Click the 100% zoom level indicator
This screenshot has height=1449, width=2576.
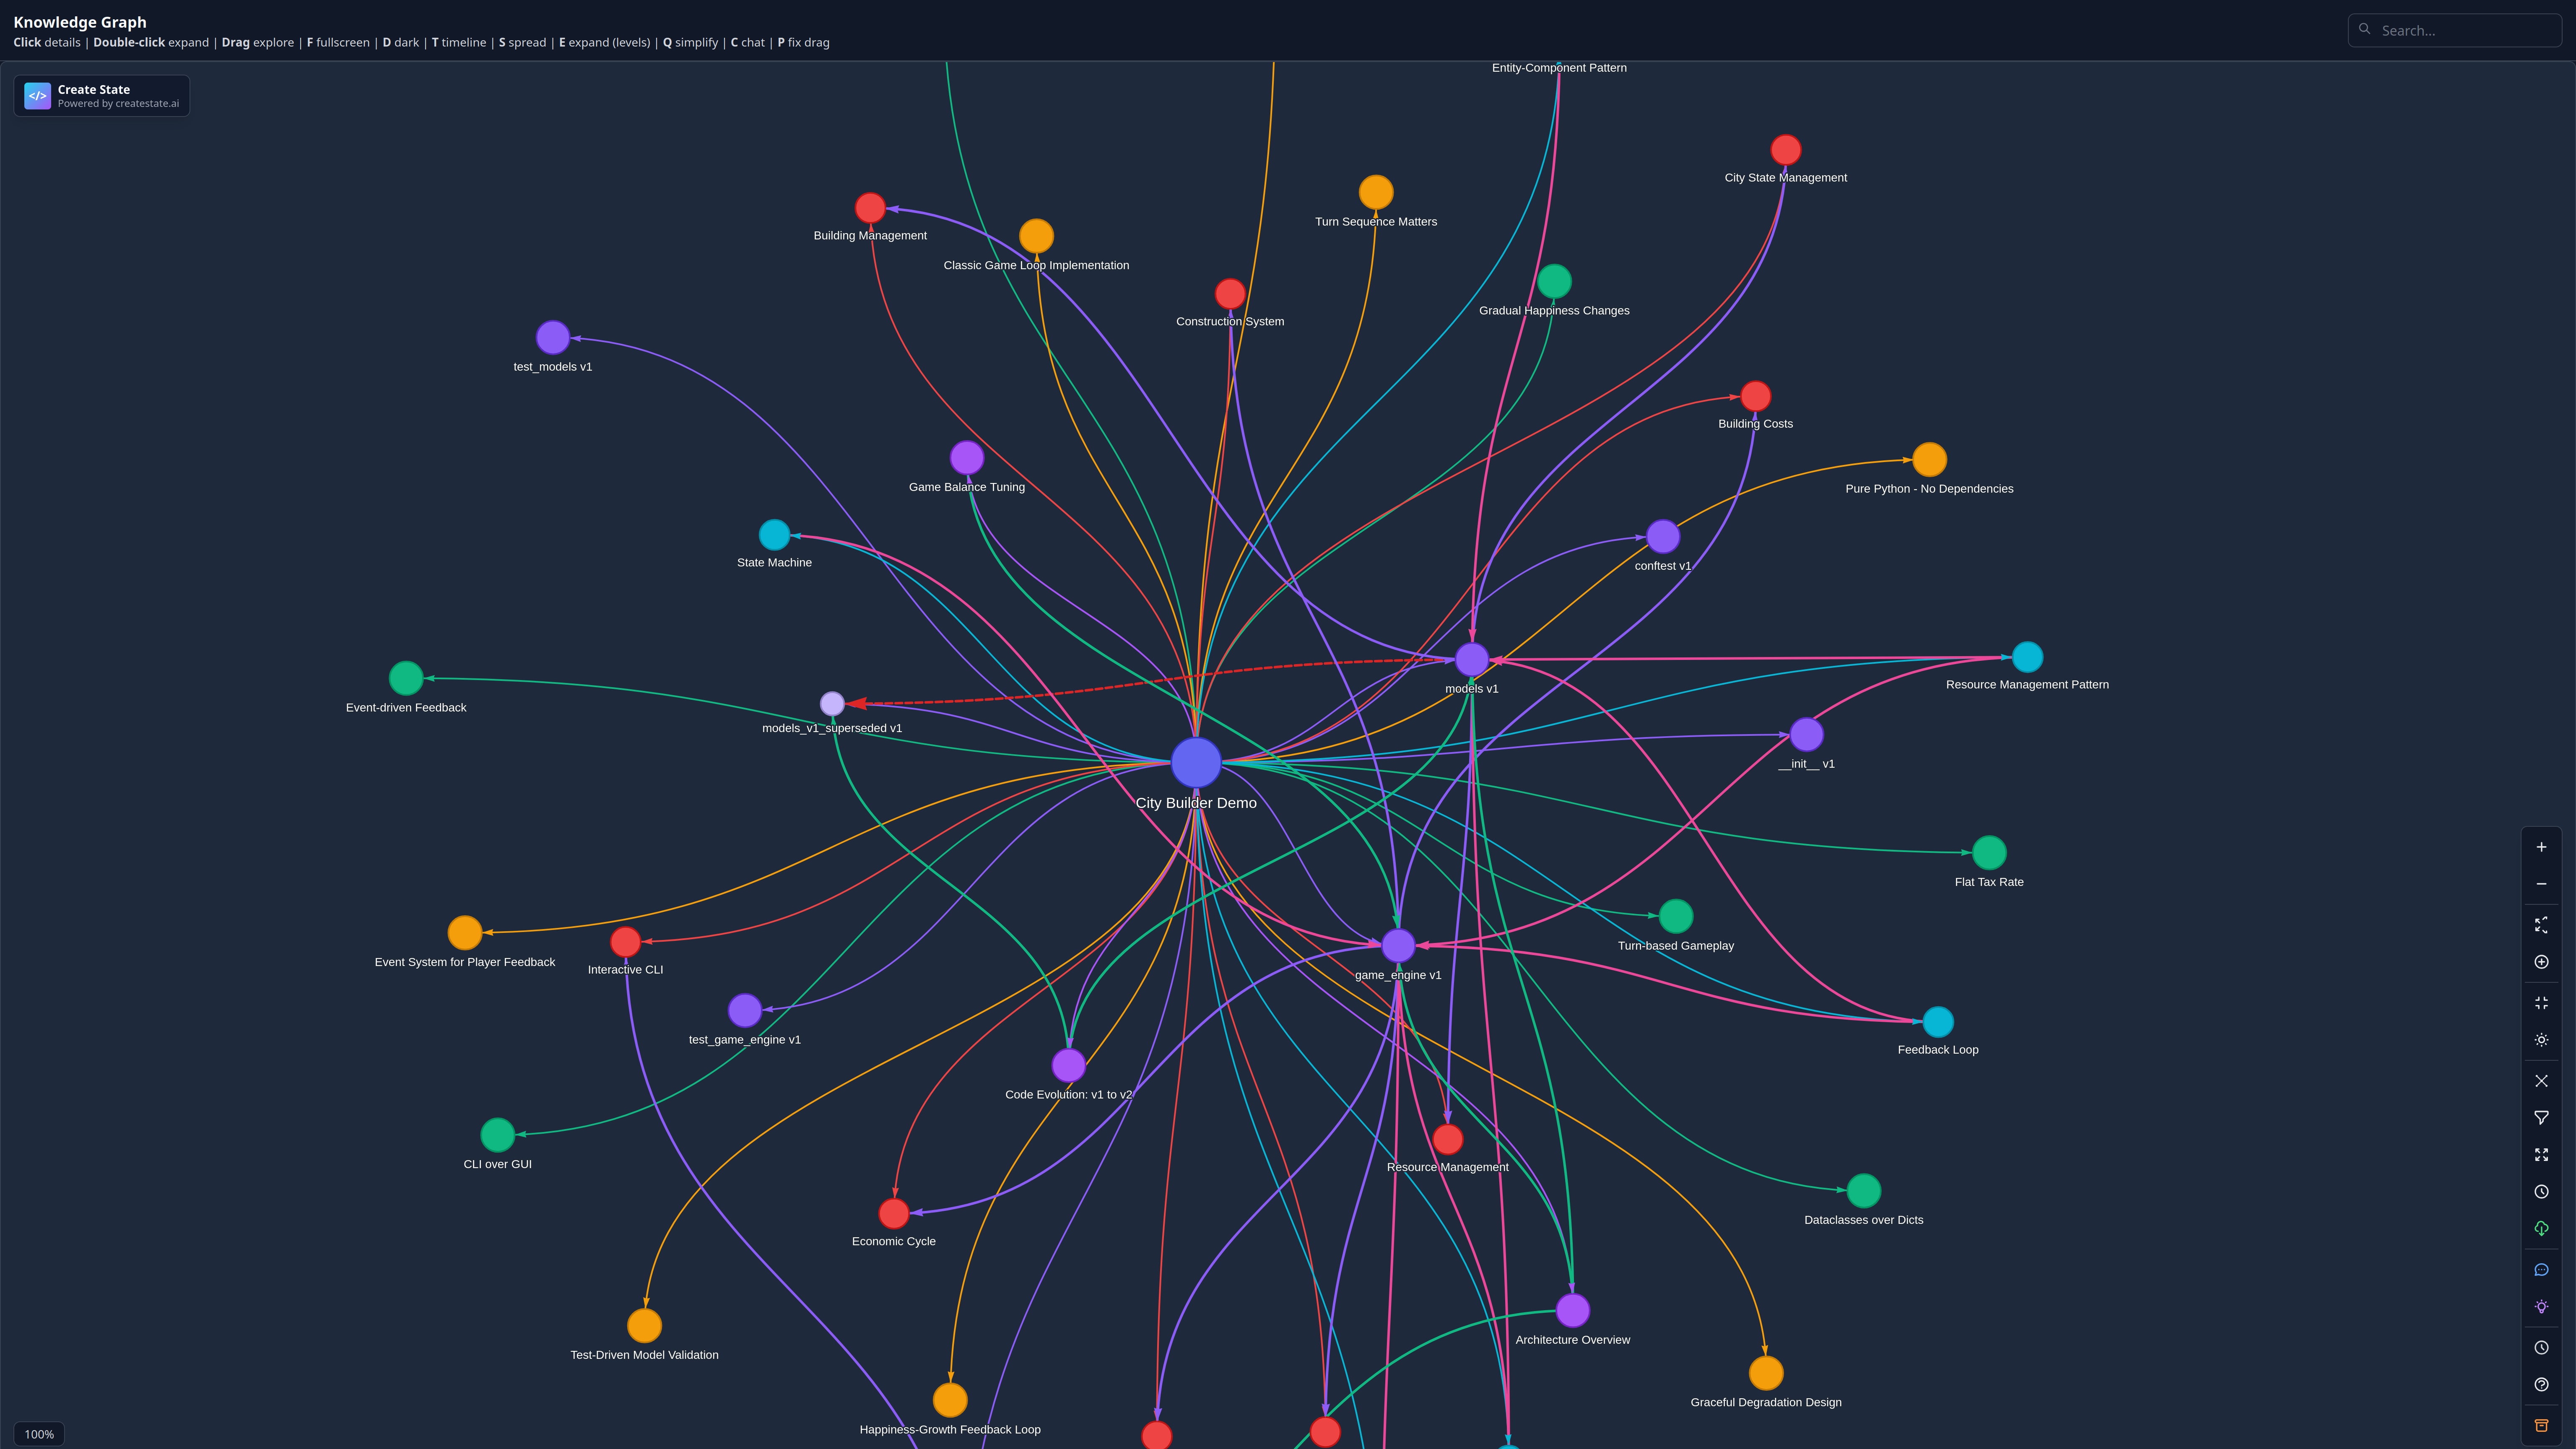click(39, 1433)
